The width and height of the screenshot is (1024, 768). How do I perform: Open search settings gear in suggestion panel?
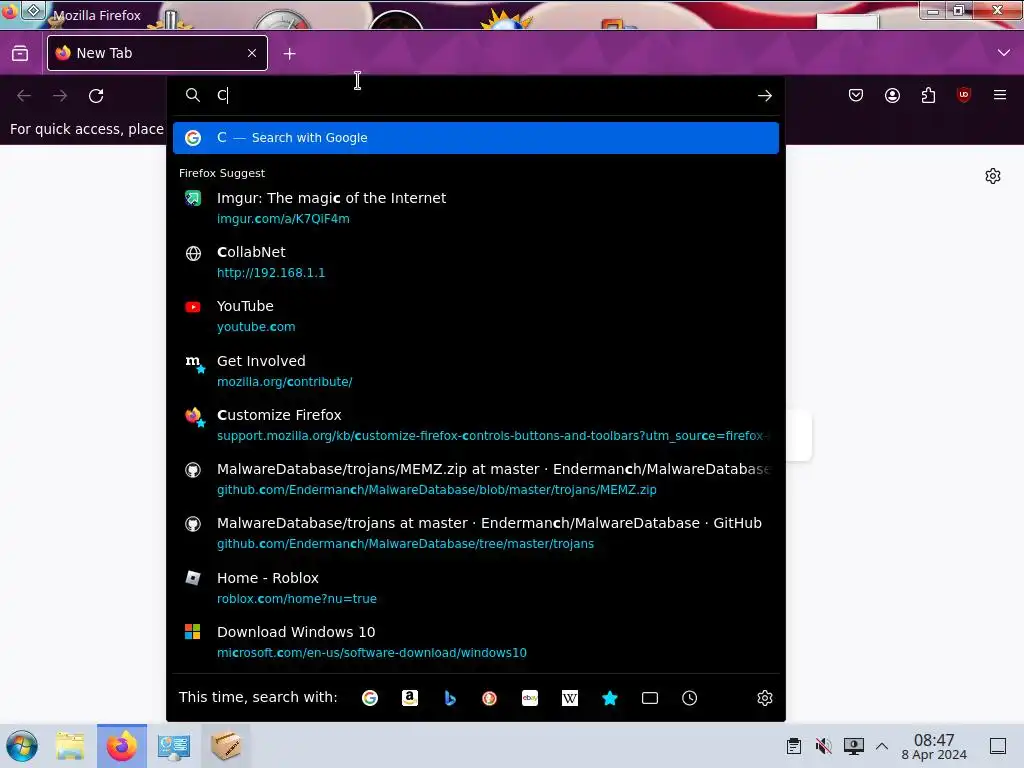pyautogui.click(x=765, y=698)
